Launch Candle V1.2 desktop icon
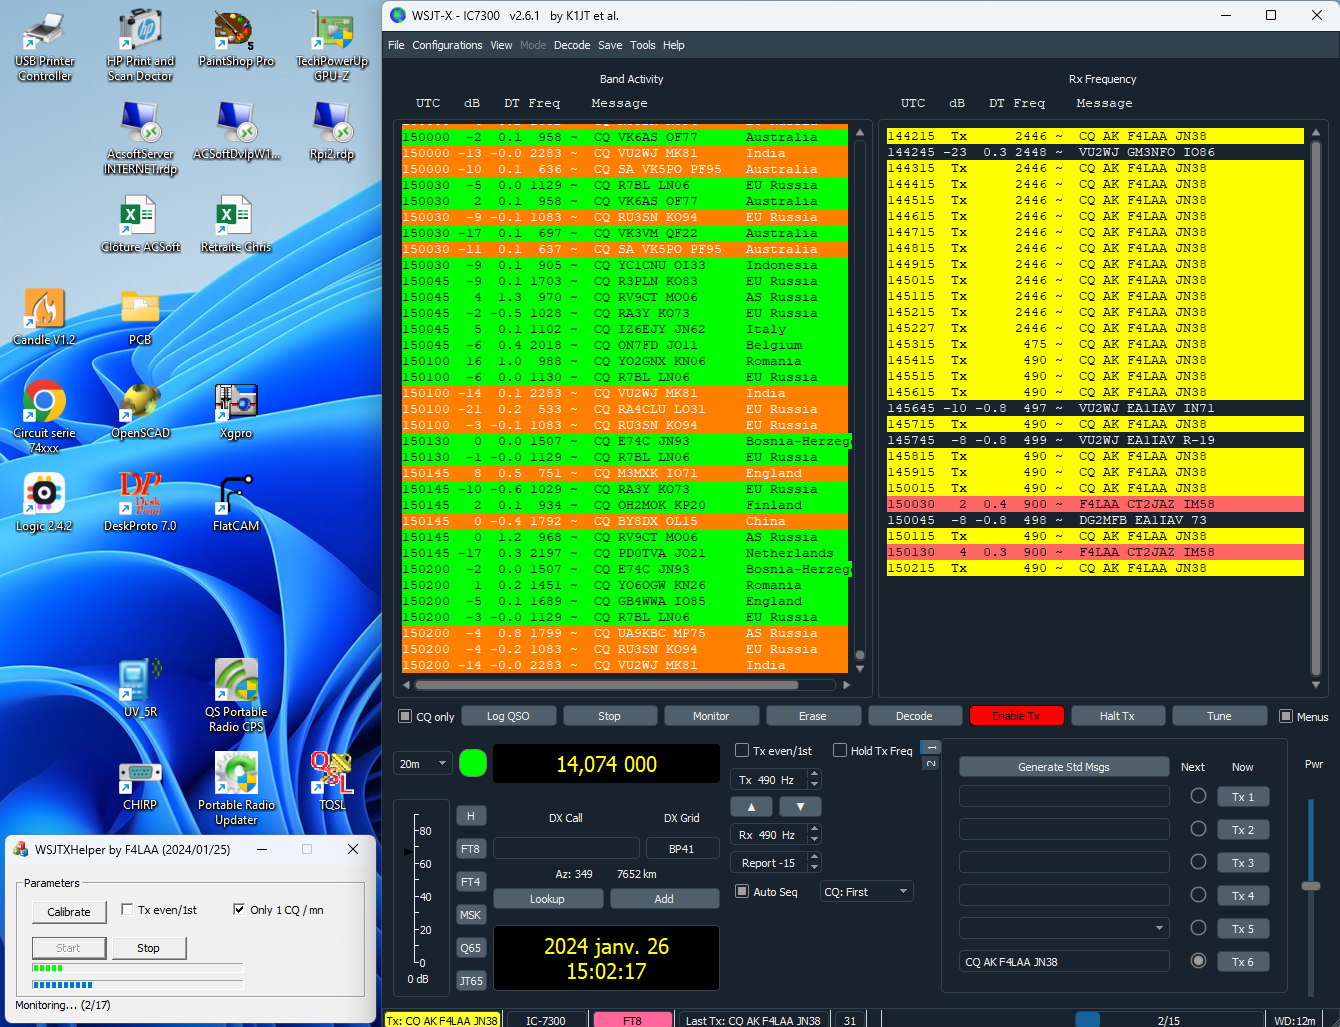 44,317
